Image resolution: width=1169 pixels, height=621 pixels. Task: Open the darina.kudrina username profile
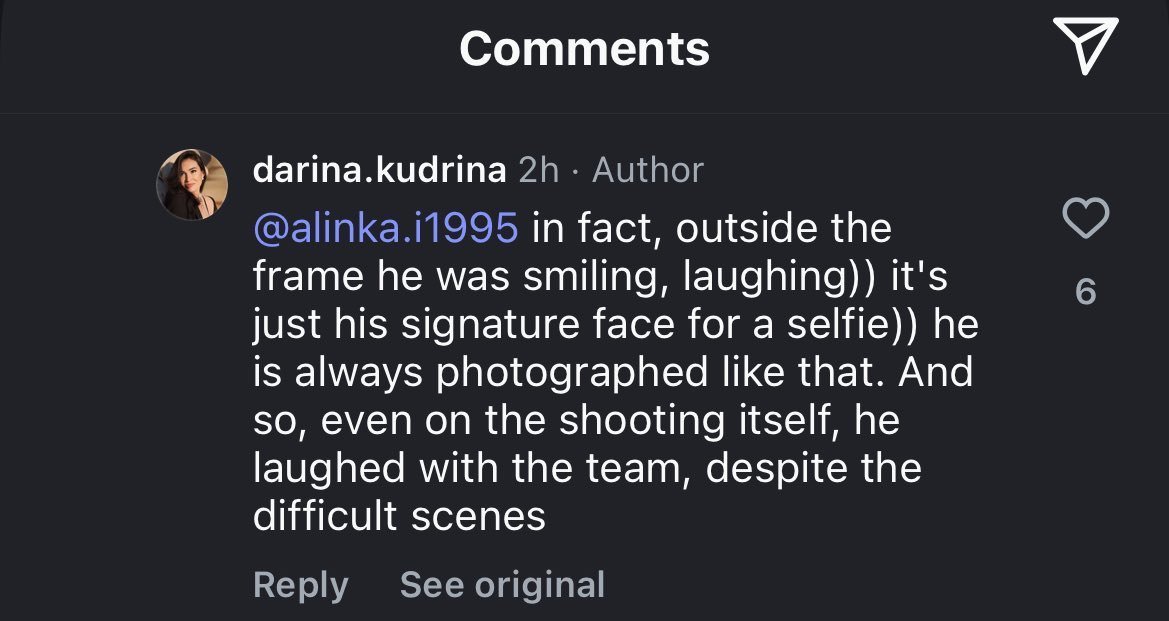379,170
